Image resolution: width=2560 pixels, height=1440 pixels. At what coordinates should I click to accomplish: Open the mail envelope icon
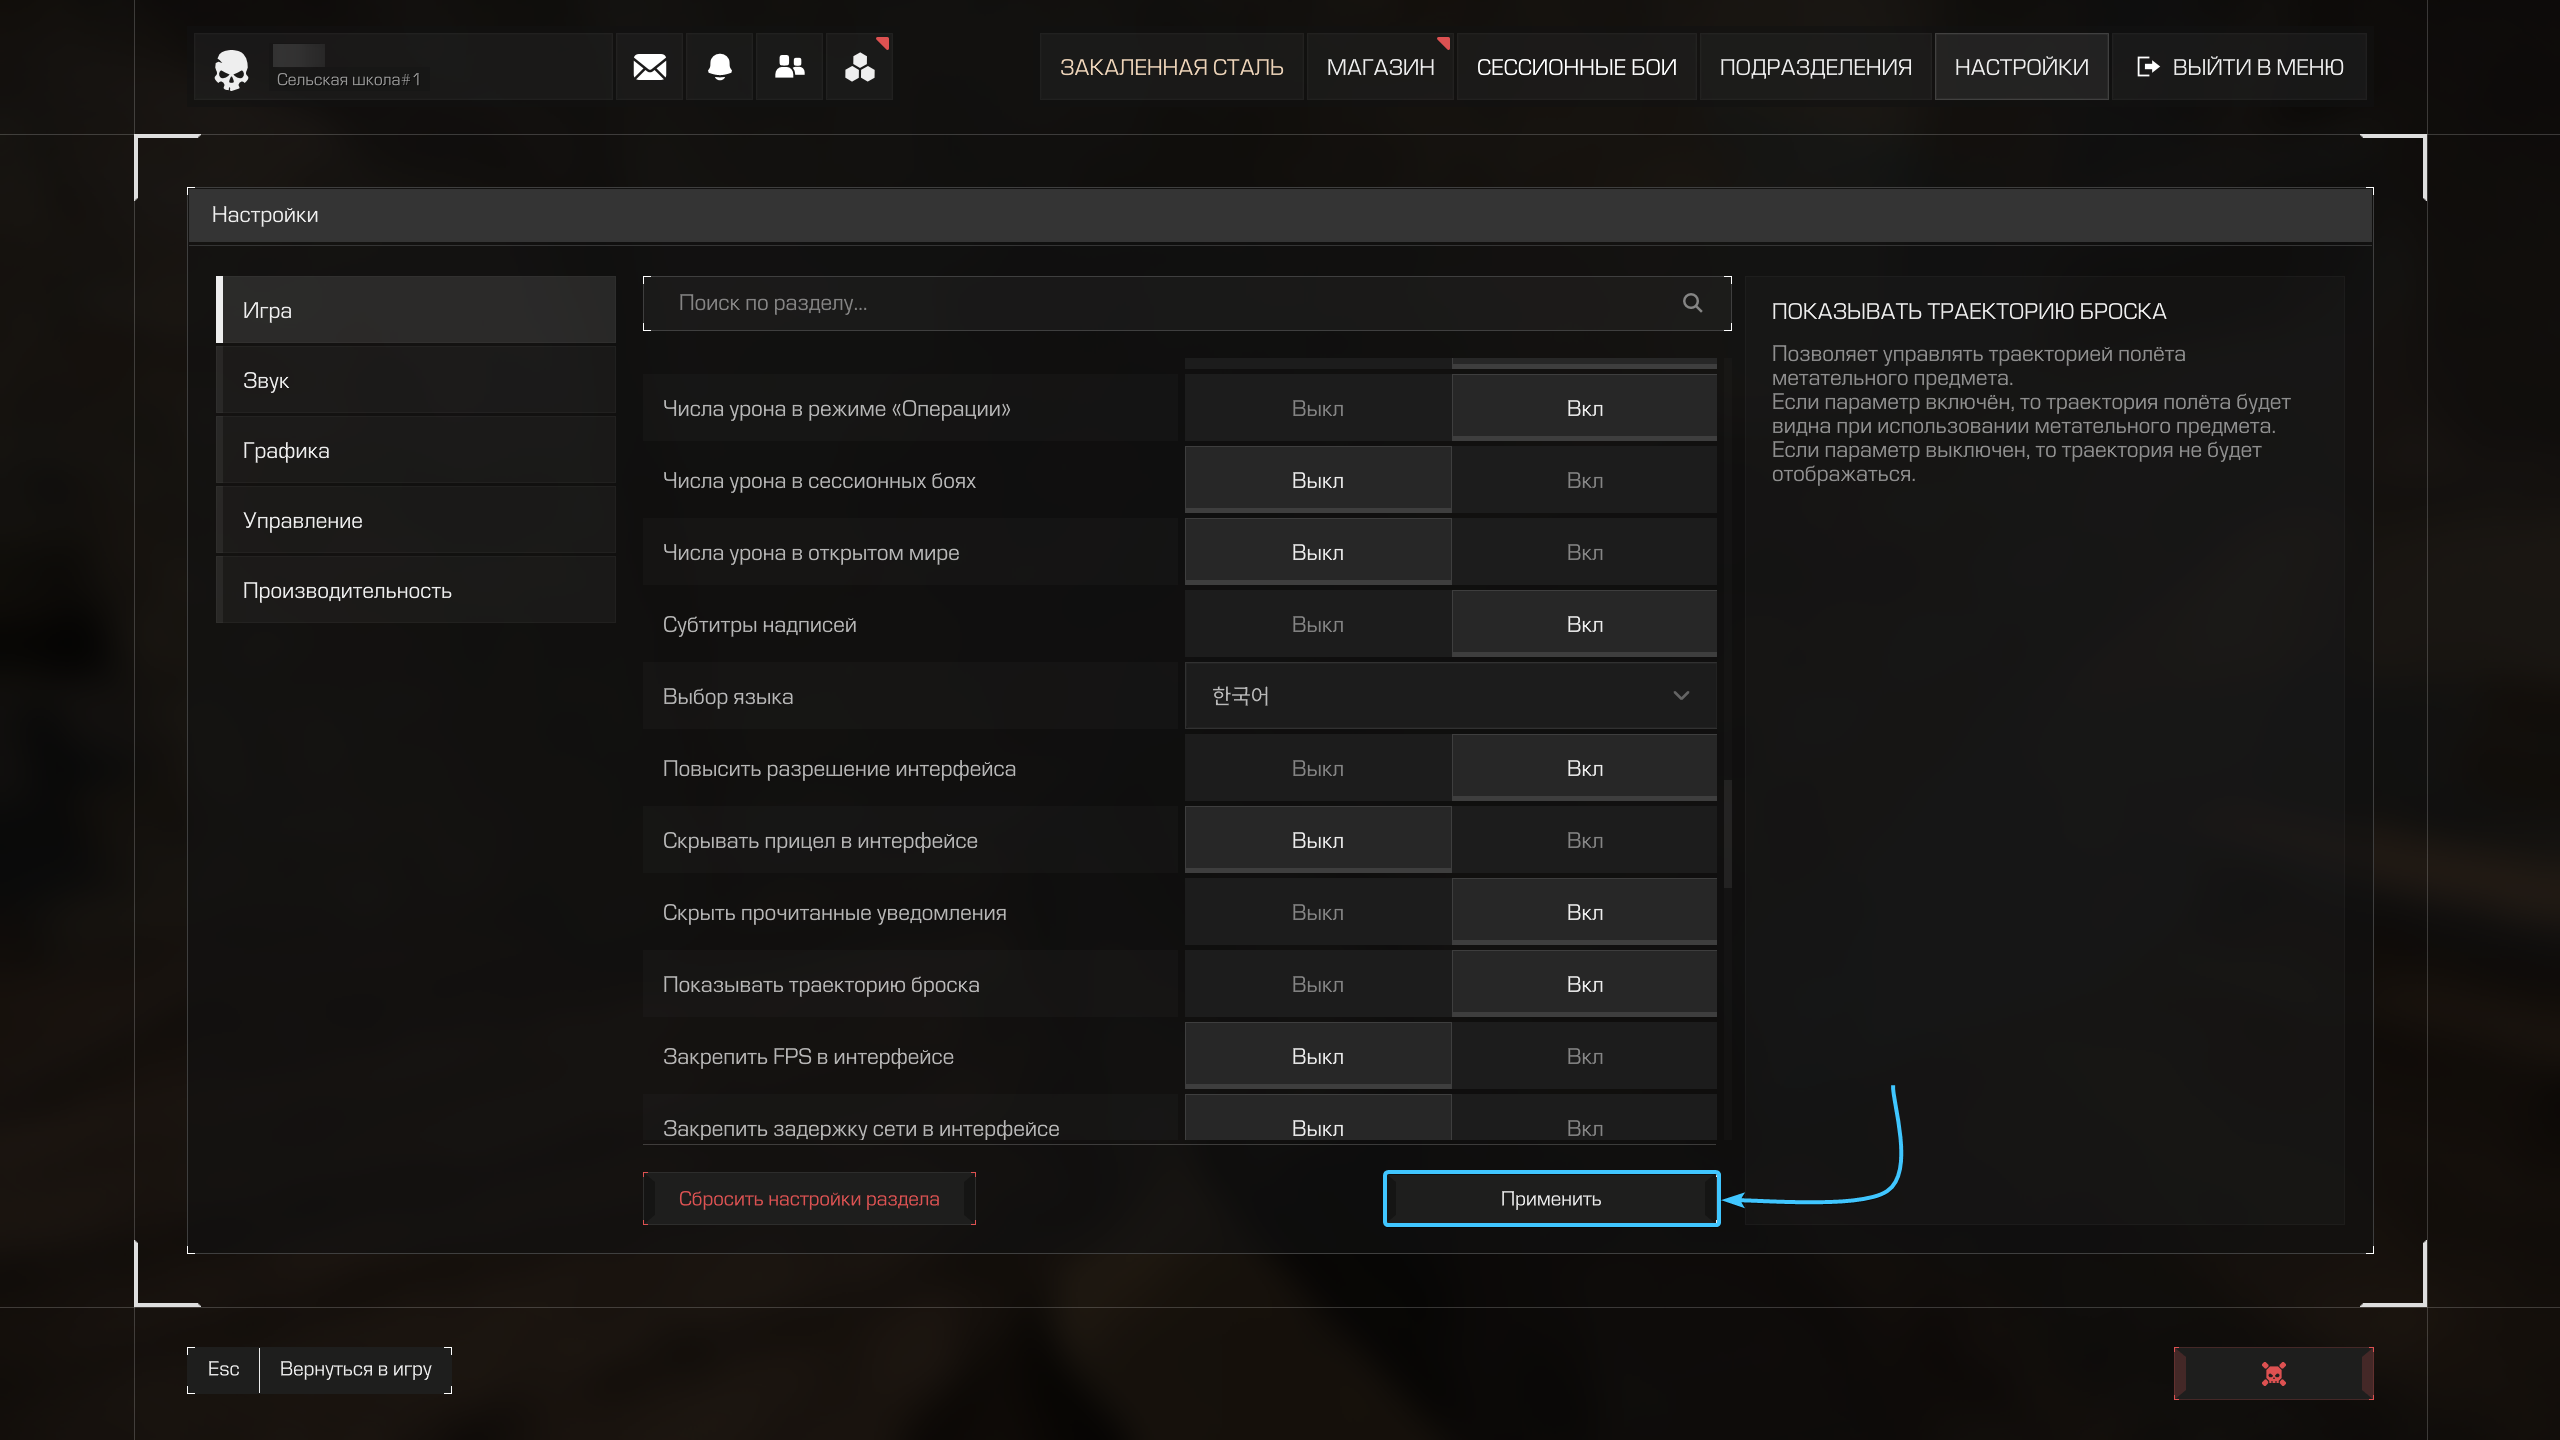coord(649,67)
